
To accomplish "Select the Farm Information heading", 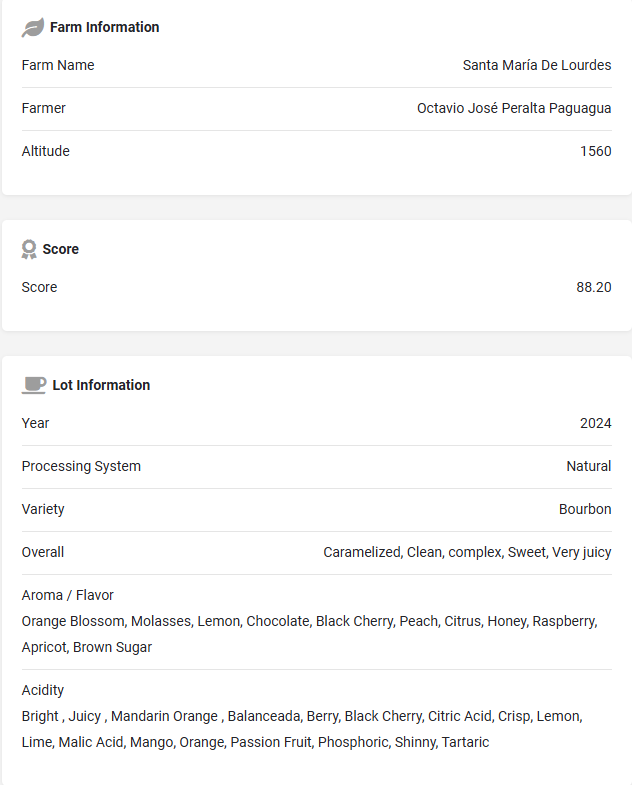I will 105,27.
